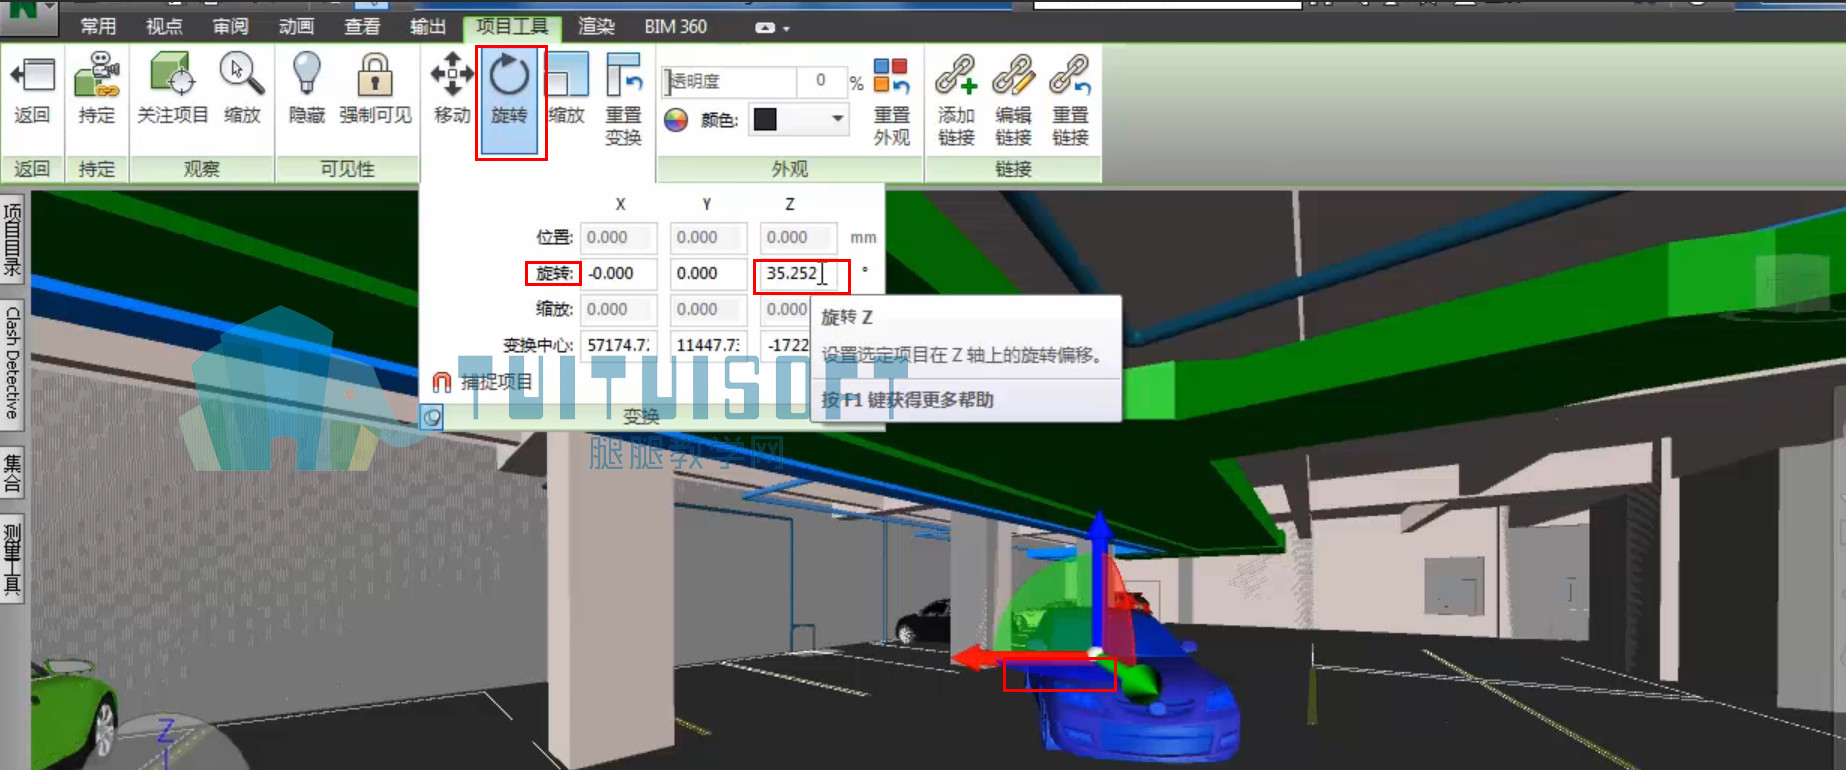The image size is (1846, 770).
Task: Click 添加链接 (Add Link) icon
Action: point(956,100)
